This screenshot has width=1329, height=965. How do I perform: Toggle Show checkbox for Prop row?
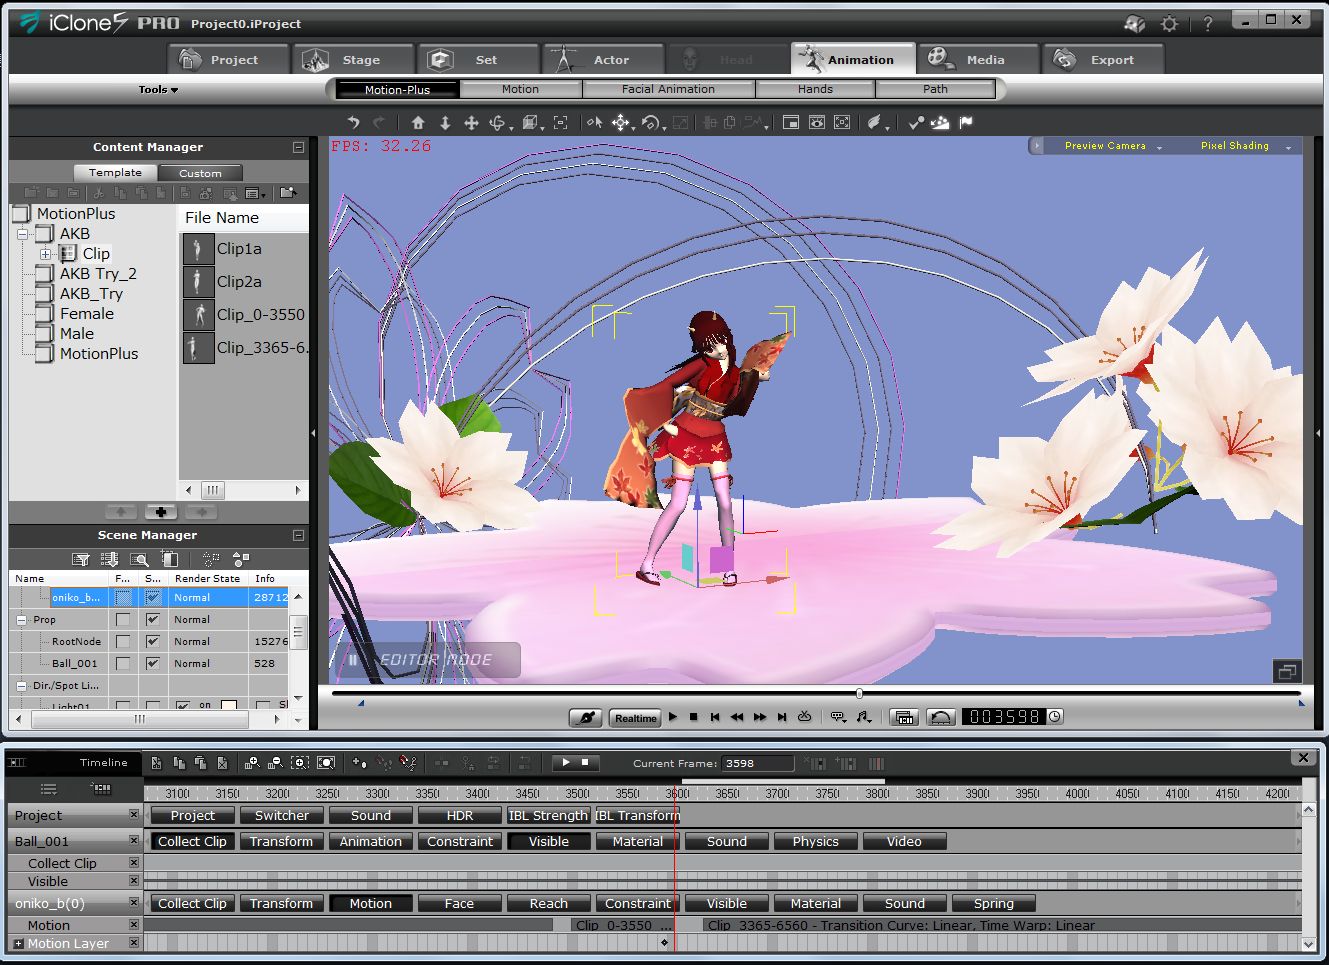click(x=152, y=619)
